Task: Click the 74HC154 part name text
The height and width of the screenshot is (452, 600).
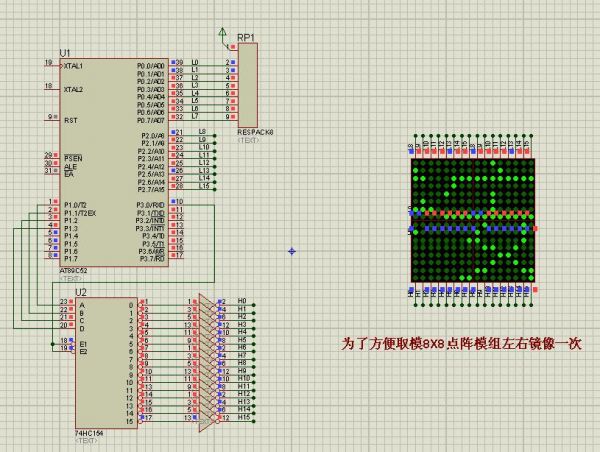Action: (x=89, y=435)
